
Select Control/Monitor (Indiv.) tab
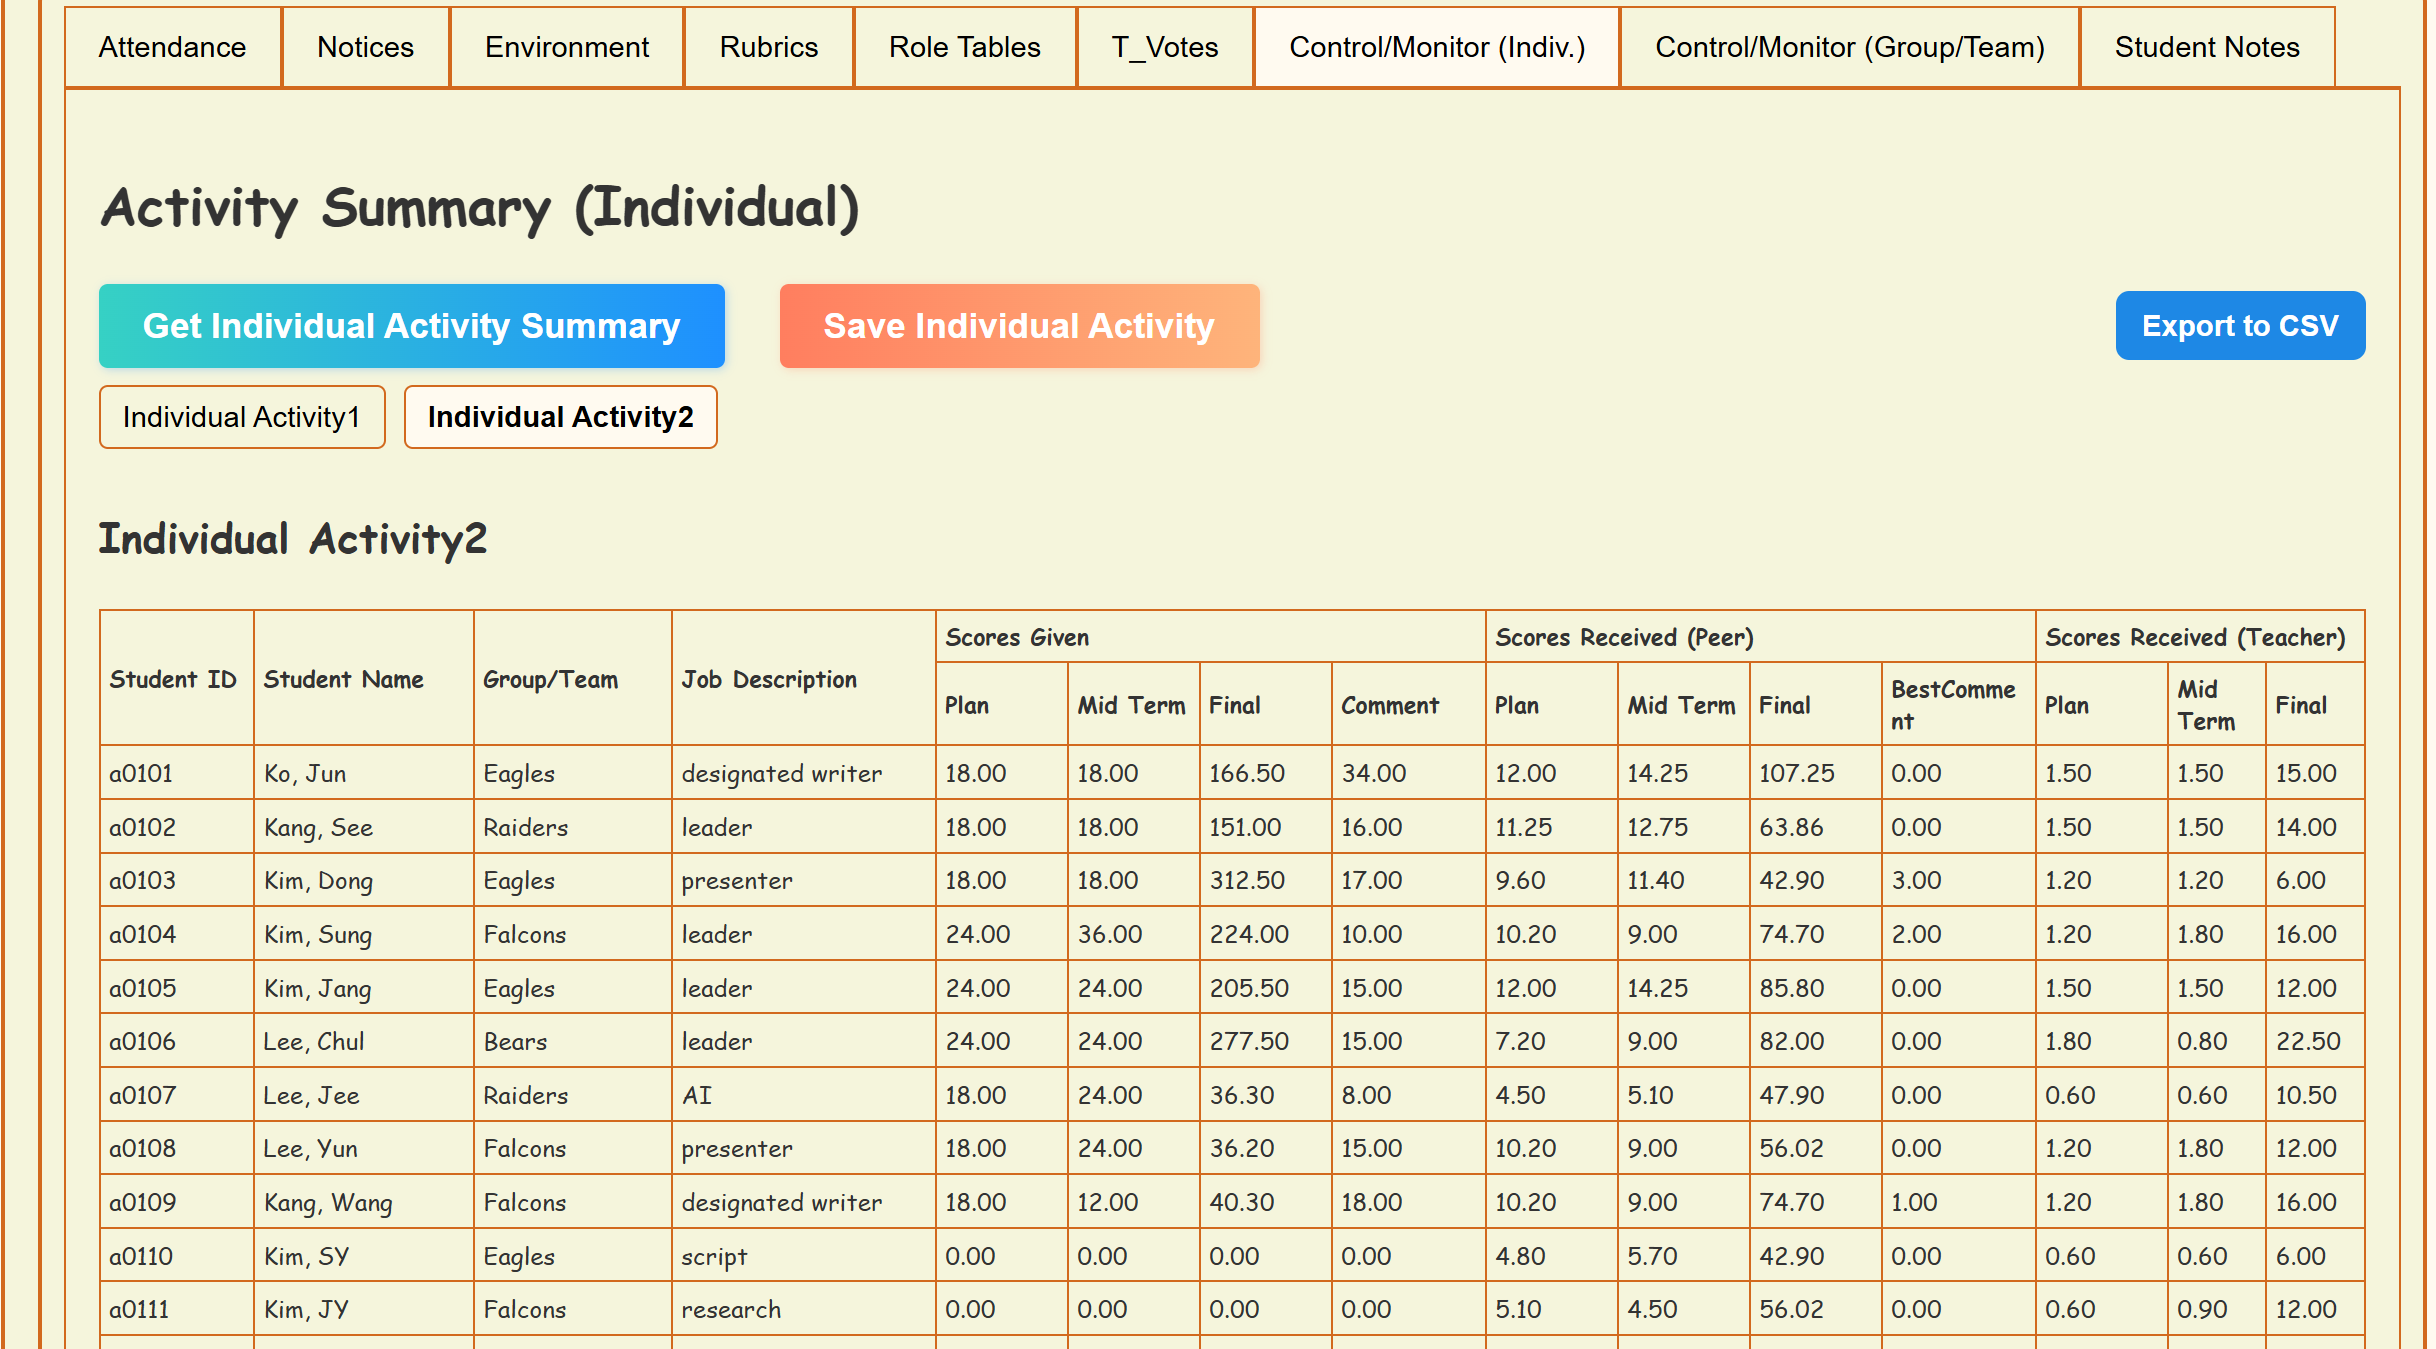[x=1437, y=47]
